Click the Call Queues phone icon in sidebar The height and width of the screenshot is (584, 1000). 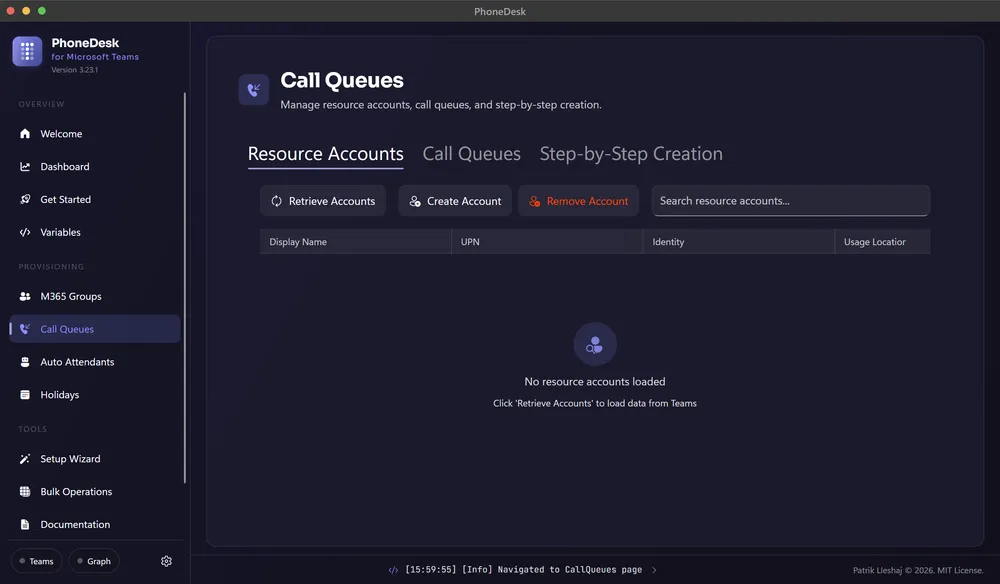[25, 329]
